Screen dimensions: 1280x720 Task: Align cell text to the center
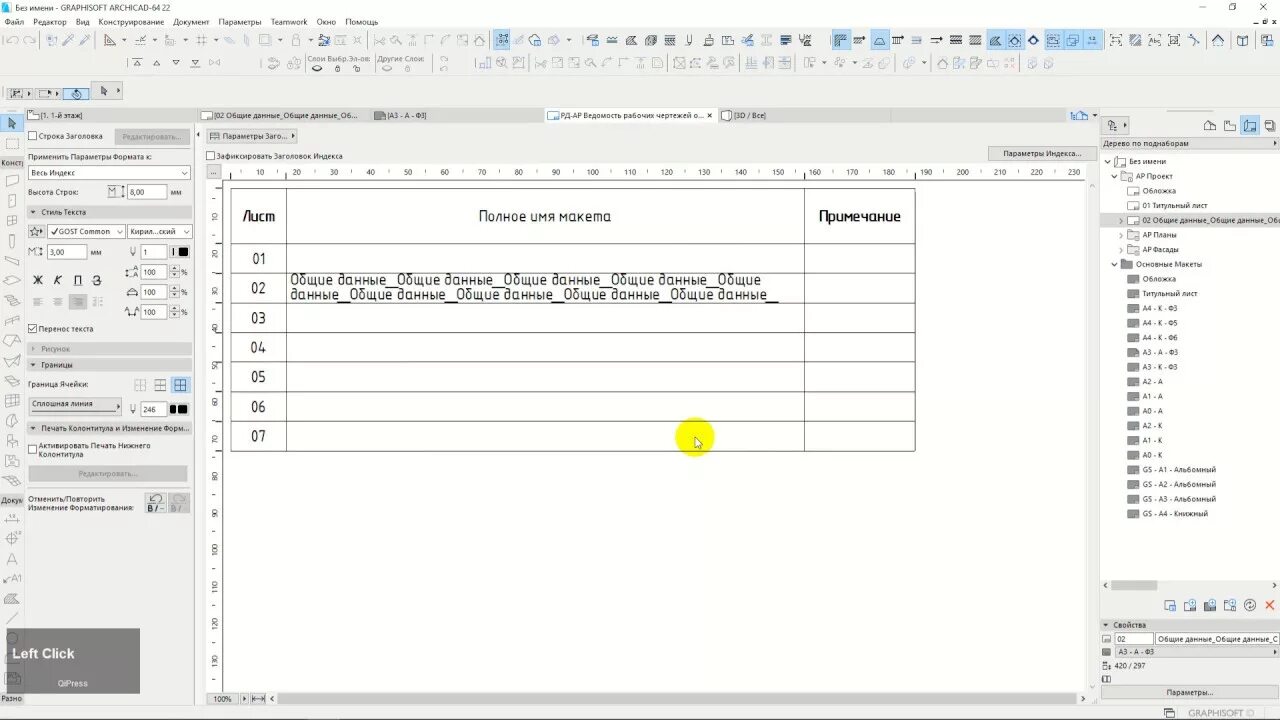[x=58, y=302]
